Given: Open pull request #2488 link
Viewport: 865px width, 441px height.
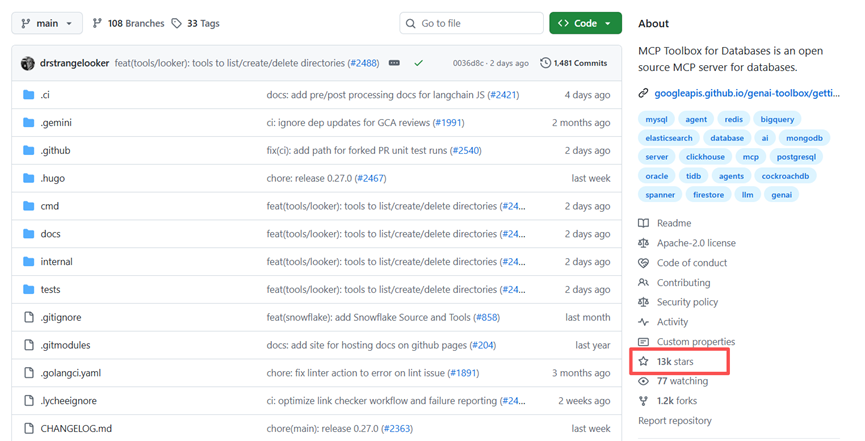Looking at the screenshot, I should (x=364, y=63).
